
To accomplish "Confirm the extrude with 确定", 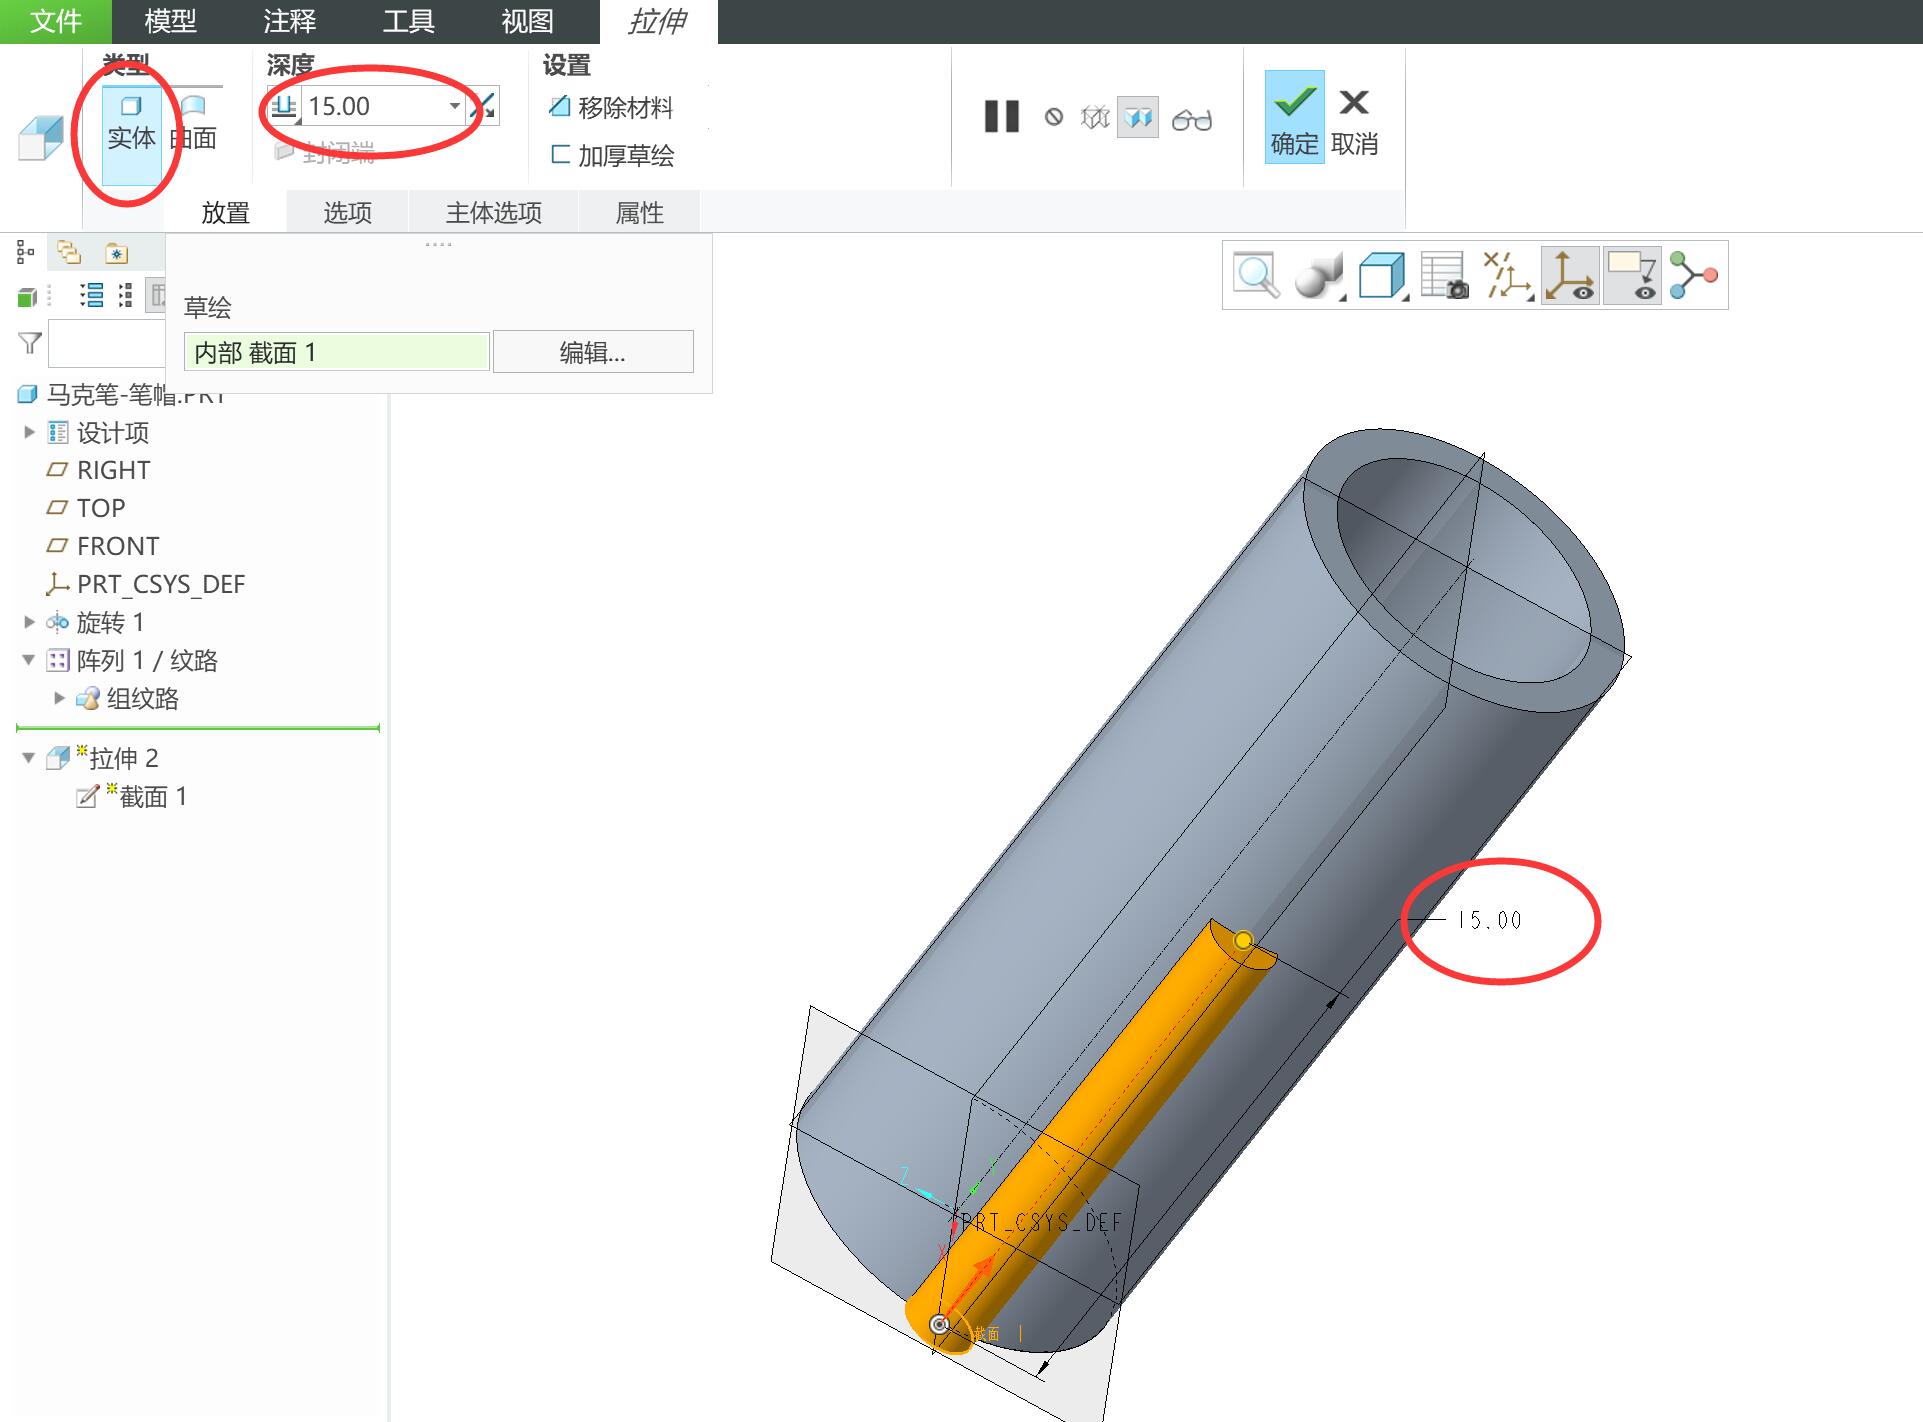I will click(1294, 116).
